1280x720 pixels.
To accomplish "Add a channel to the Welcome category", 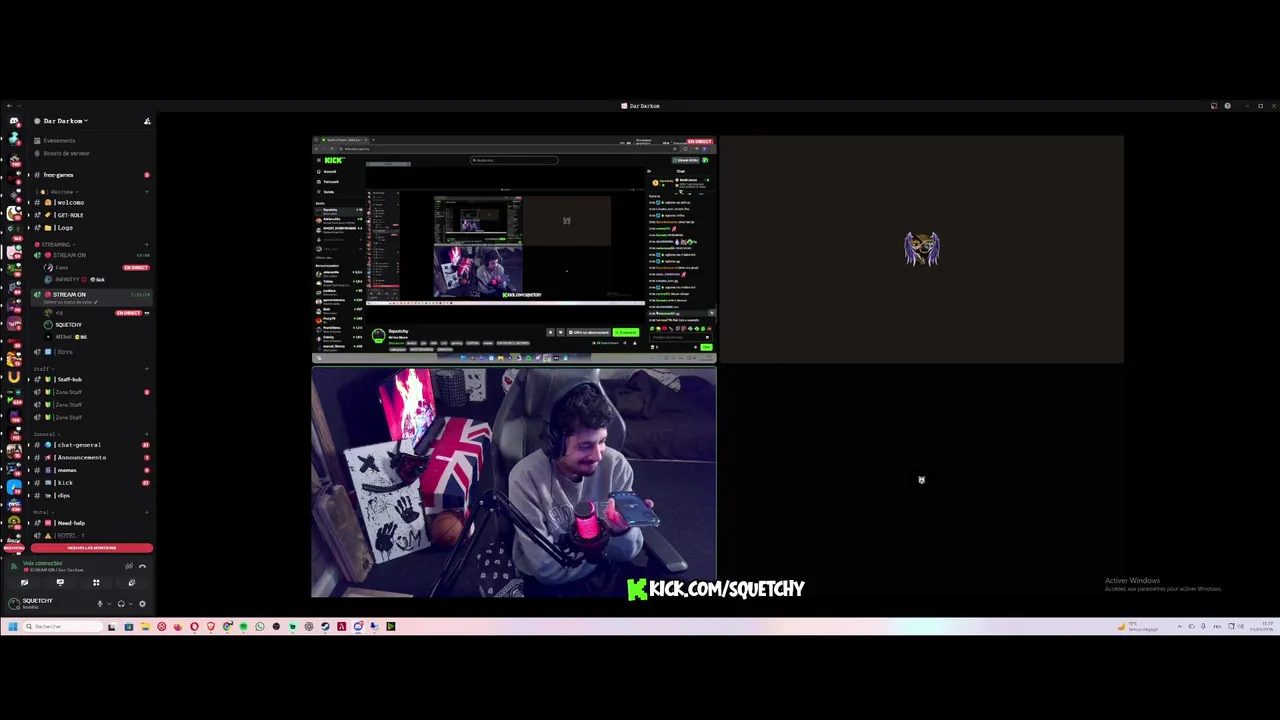I will tap(147, 192).
